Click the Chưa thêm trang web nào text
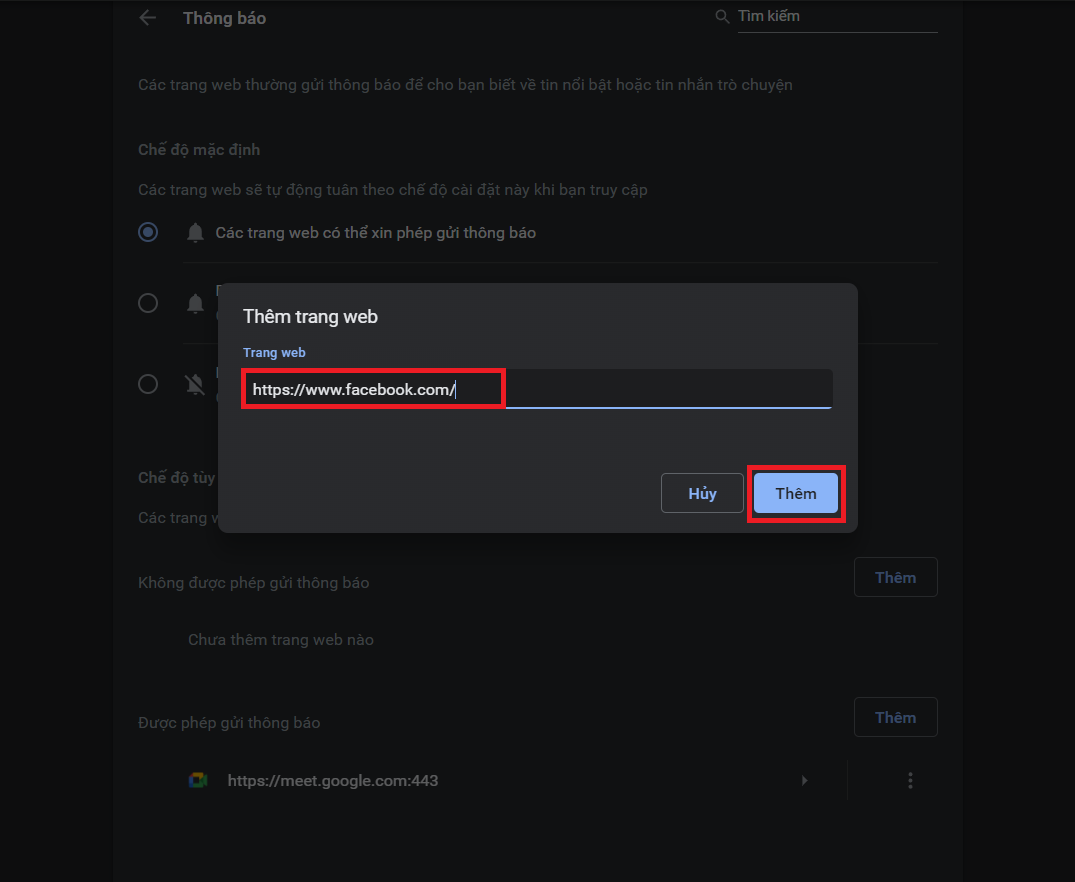1075x882 pixels. 281,640
